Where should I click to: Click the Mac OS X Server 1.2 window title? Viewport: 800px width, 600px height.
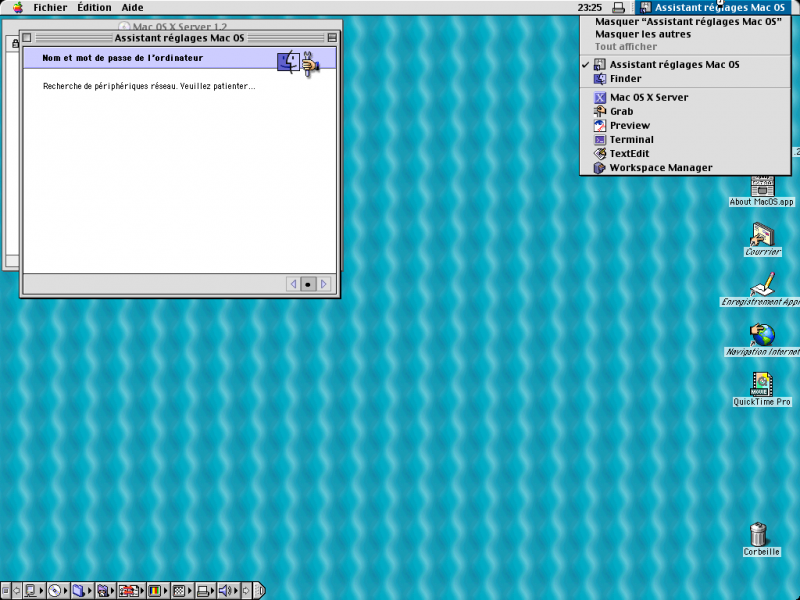tap(180, 26)
